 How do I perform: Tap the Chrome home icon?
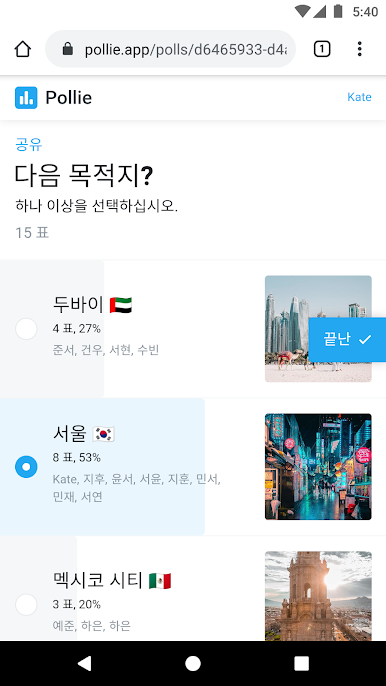coord(23,49)
